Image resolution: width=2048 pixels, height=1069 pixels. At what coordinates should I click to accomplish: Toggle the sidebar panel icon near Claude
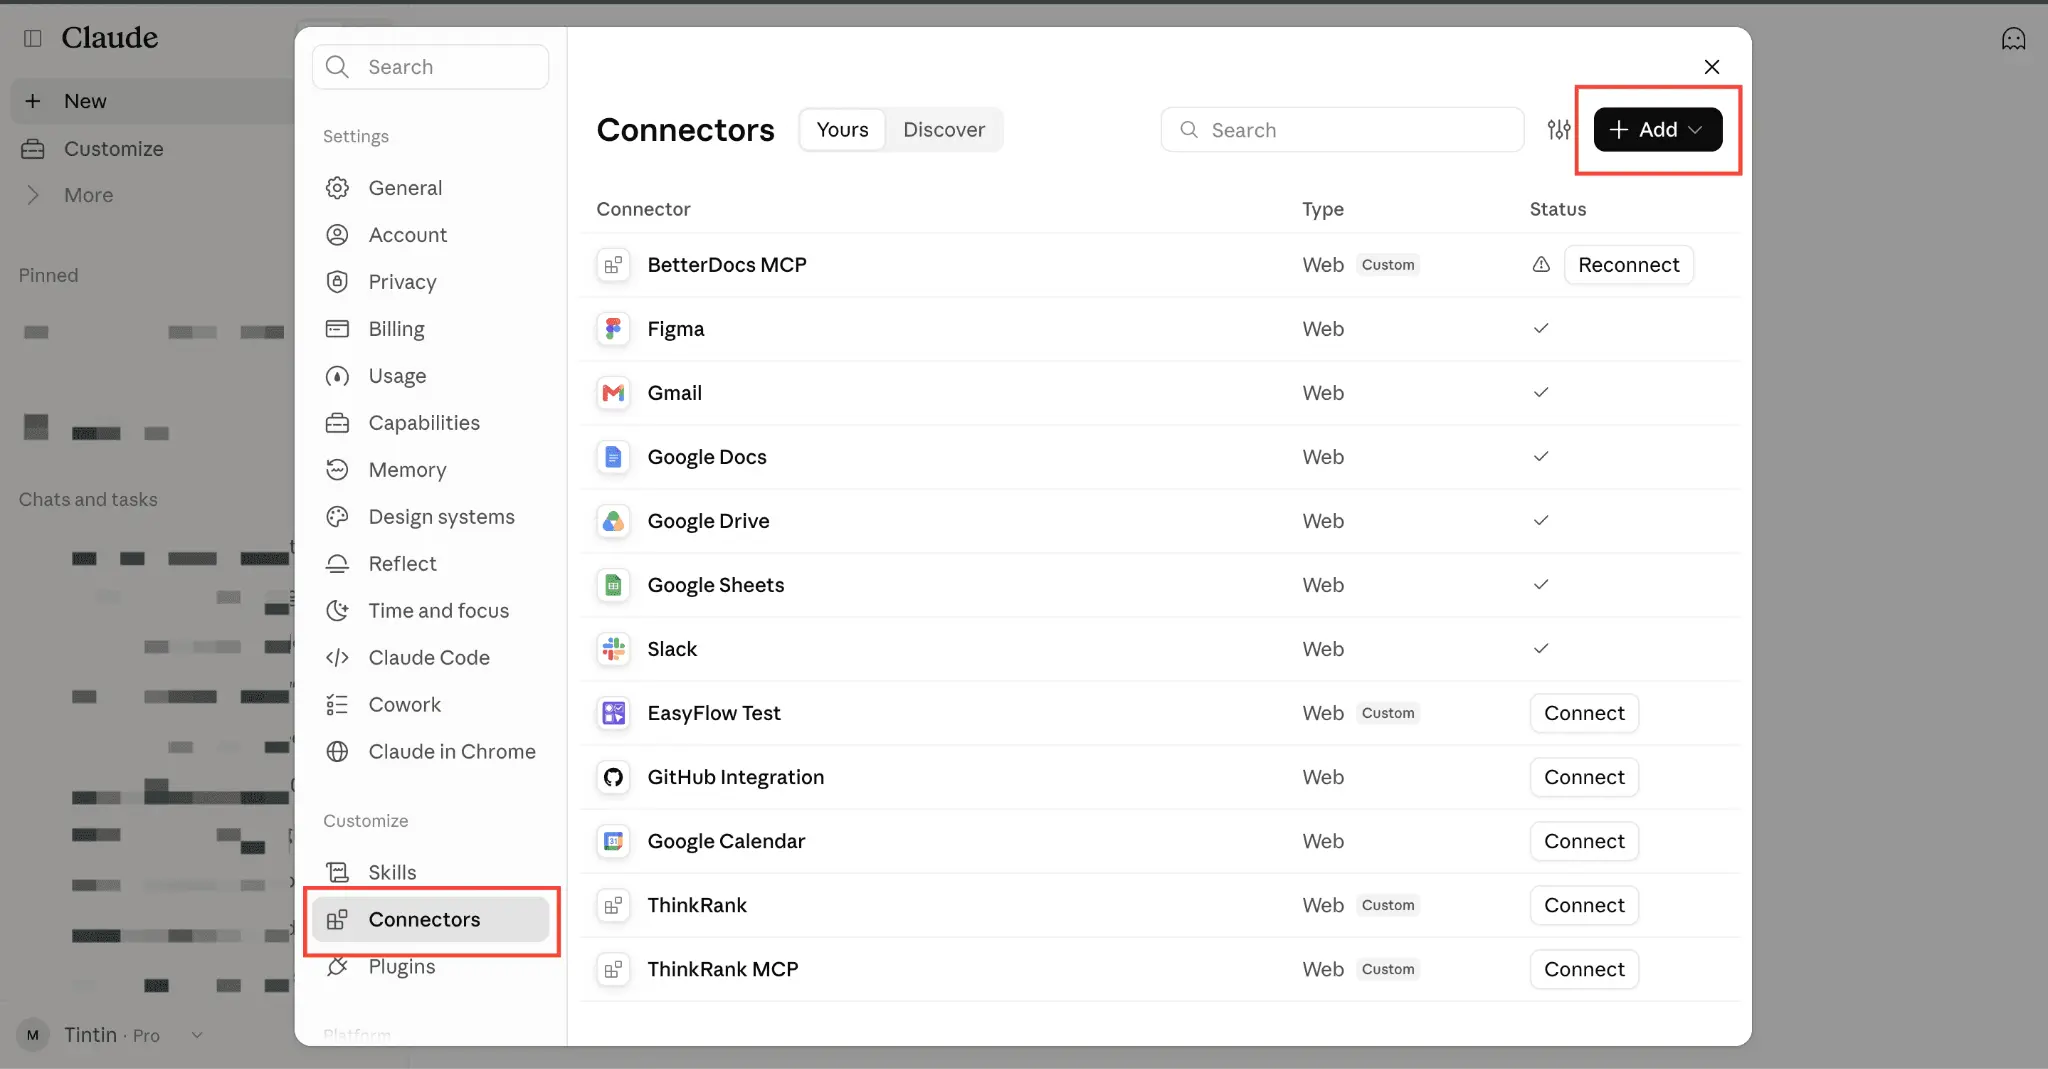33,38
